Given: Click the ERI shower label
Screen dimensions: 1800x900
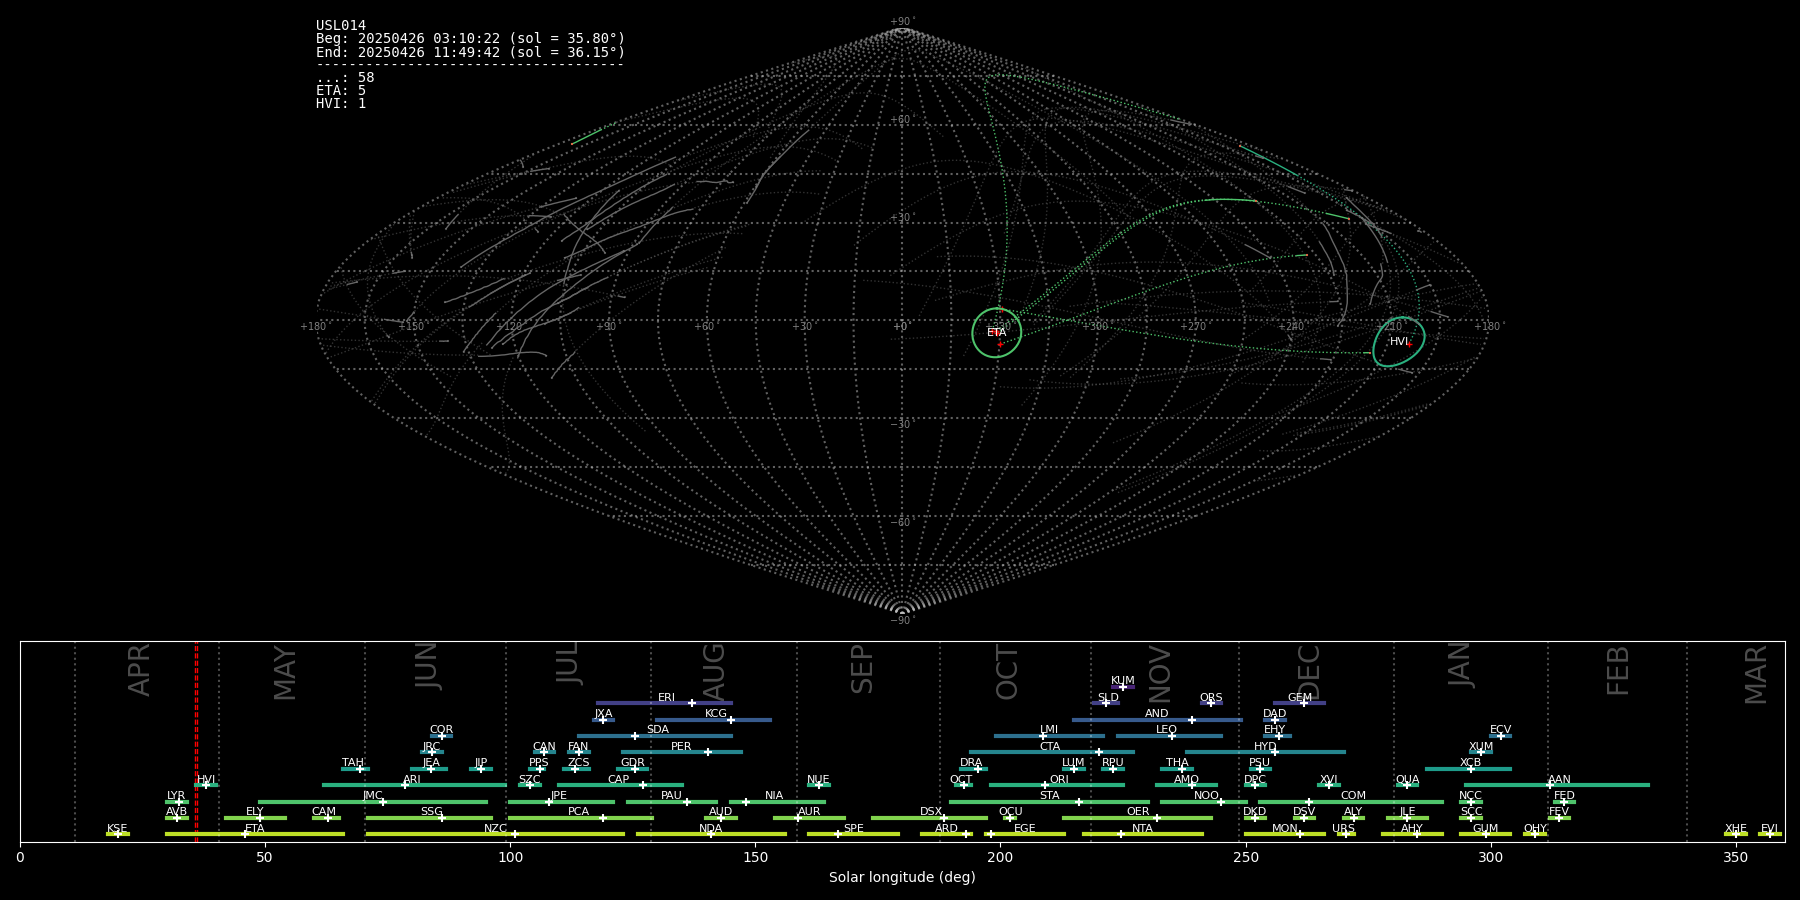Looking at the screenshot, I should click(x=666, y=698).
